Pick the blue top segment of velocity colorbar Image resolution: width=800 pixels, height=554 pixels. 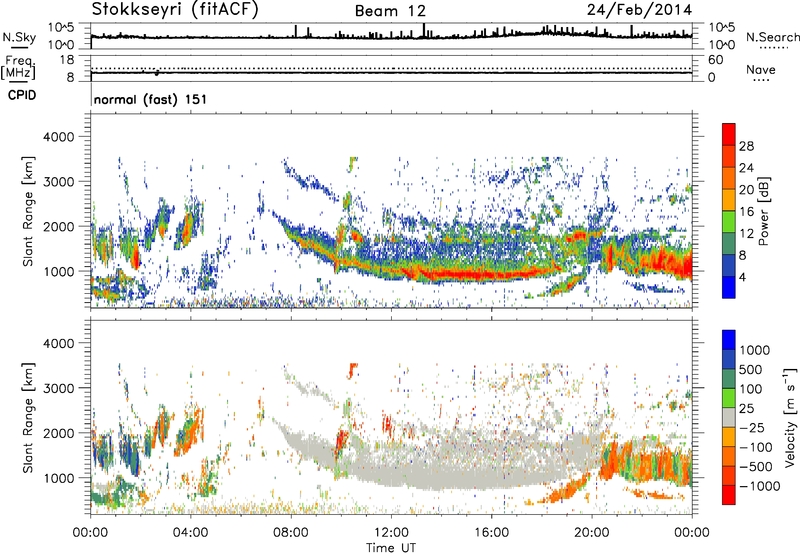pyautogui.click(x=729, y=340)
